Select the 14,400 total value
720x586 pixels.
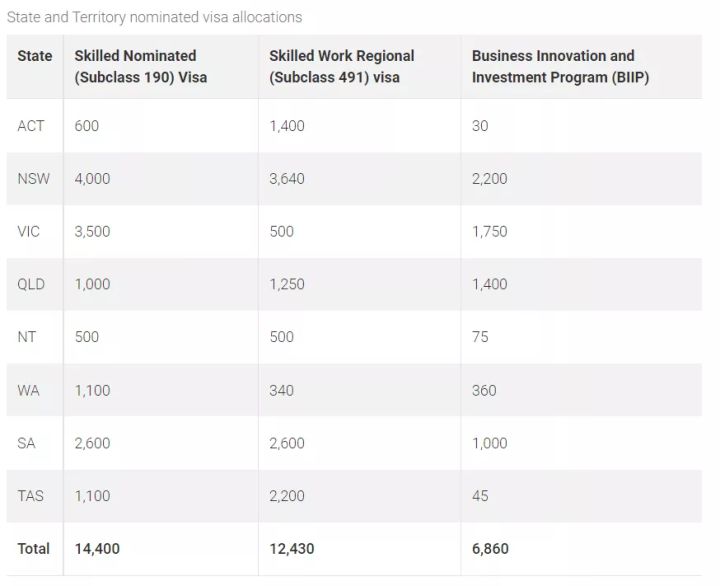[x=97, y=549]
